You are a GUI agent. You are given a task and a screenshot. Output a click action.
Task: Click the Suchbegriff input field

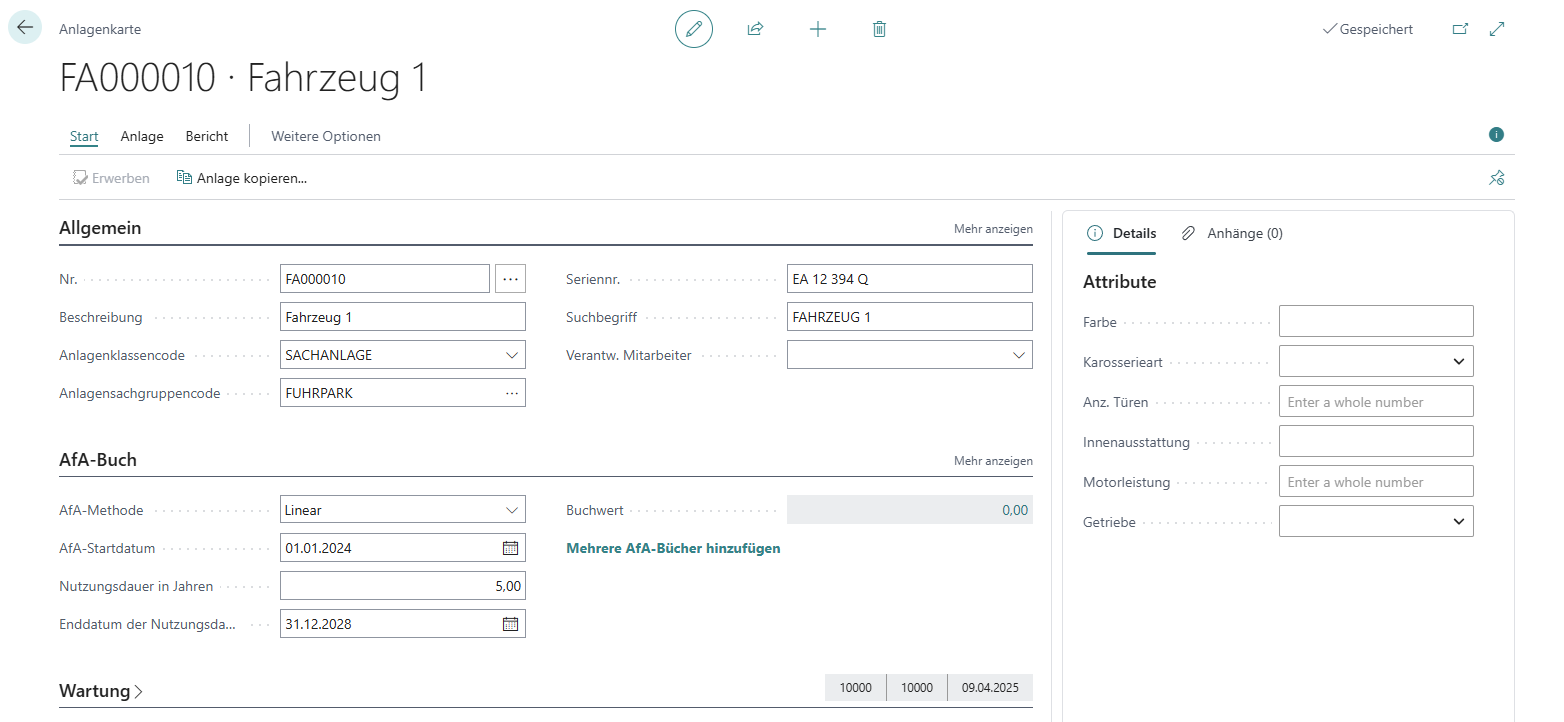pos(910,317)
